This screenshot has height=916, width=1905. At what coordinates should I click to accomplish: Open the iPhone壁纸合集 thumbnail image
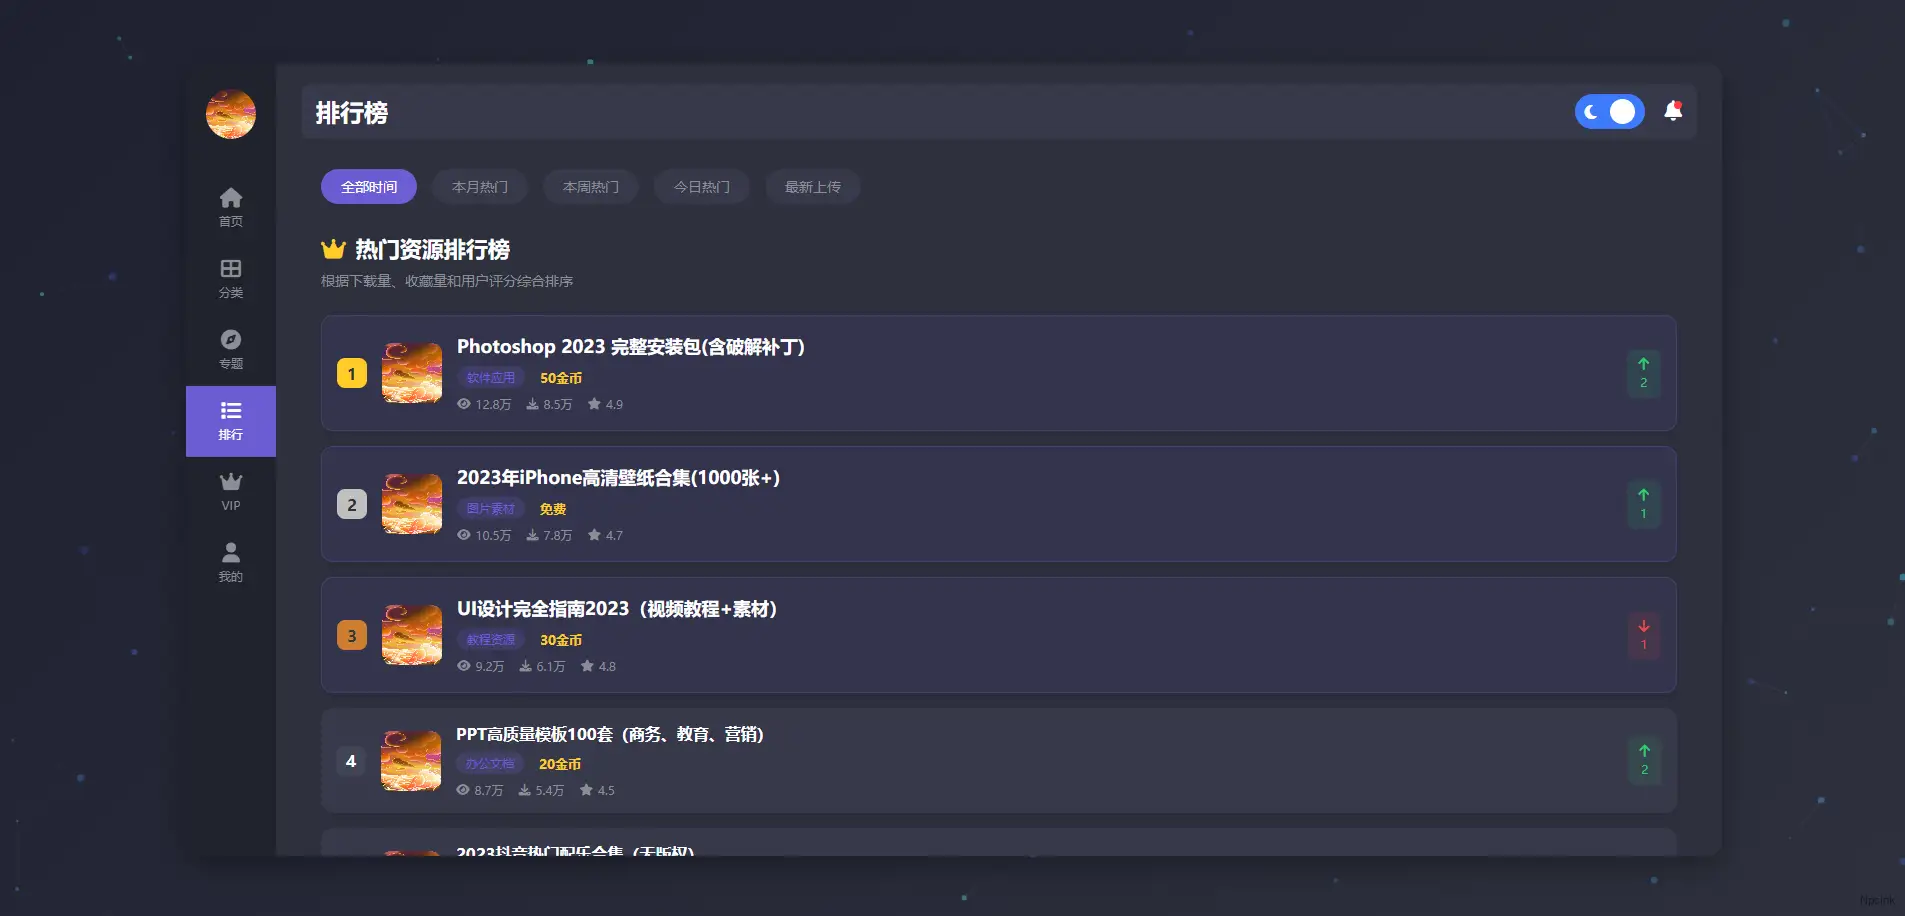click(410, 504)
